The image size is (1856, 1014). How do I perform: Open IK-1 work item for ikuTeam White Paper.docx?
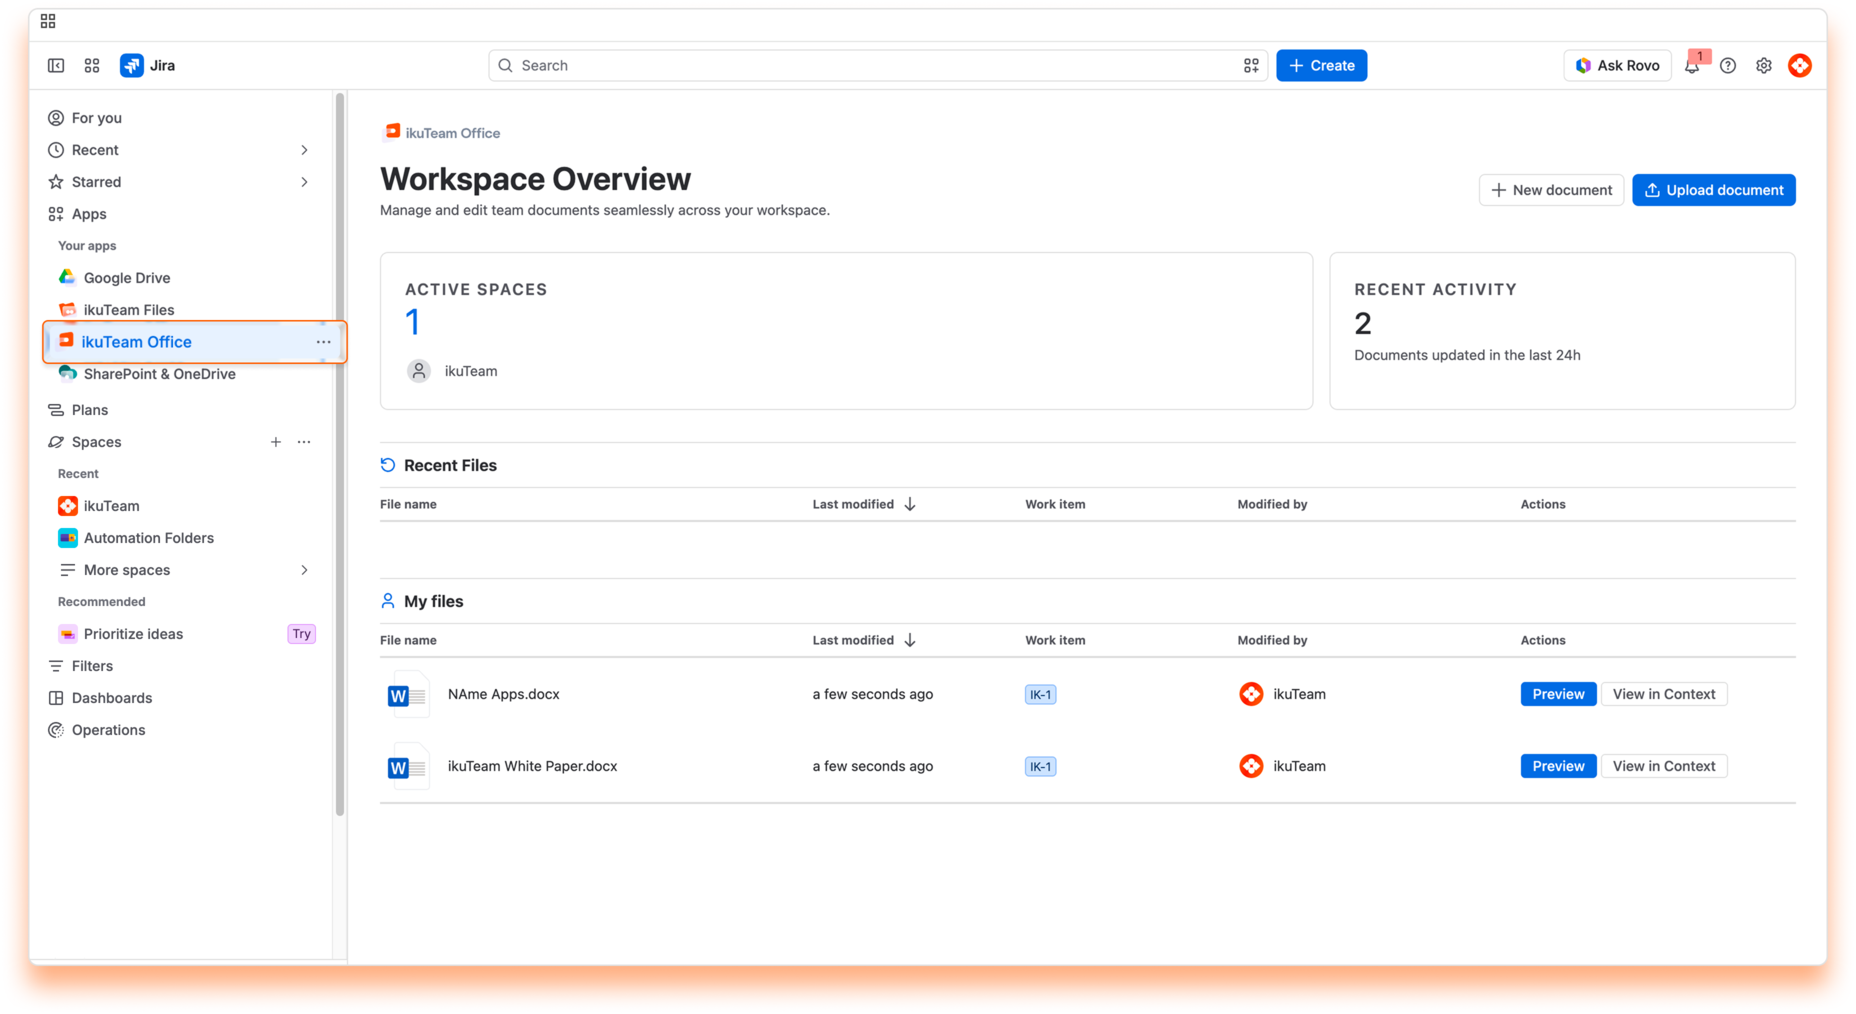pyautogui.click(x=1040, y=766)
